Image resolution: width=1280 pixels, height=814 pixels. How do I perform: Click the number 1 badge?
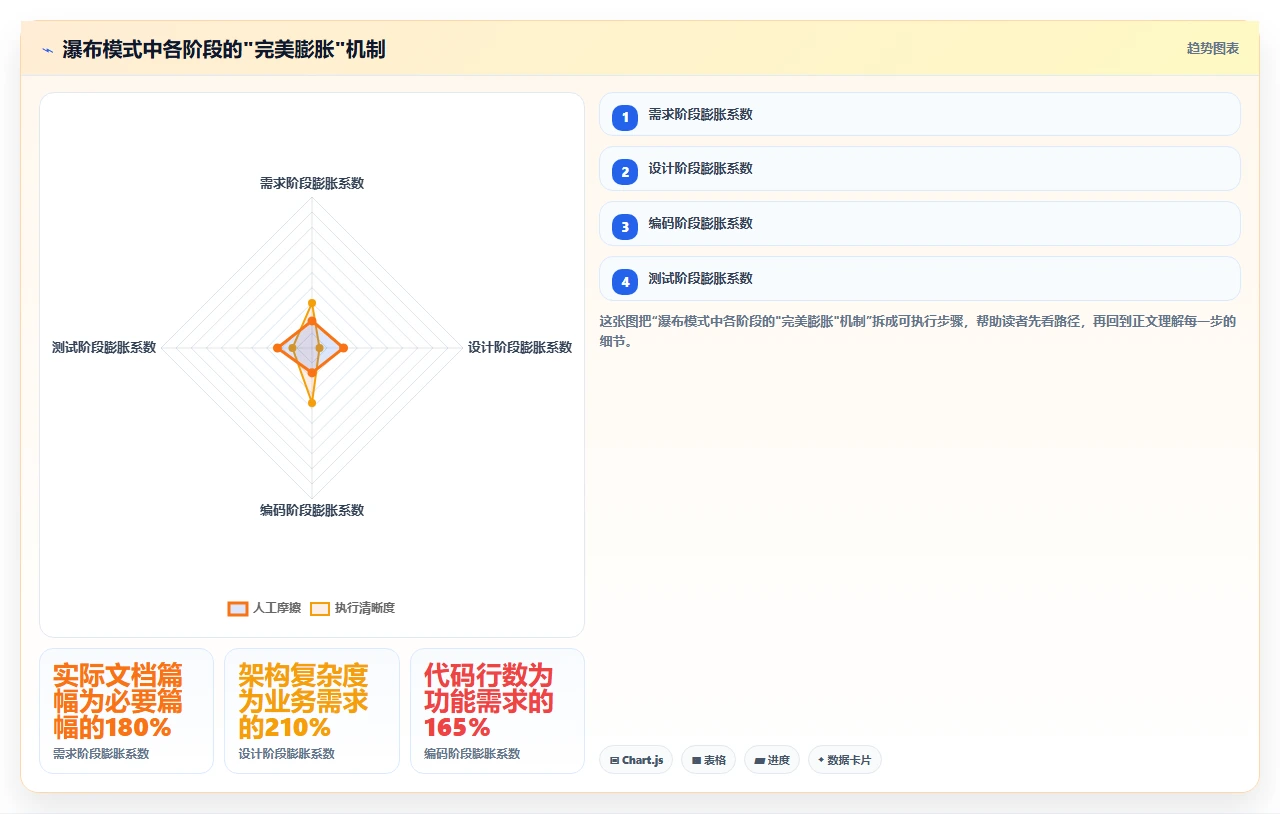point(625,117)
